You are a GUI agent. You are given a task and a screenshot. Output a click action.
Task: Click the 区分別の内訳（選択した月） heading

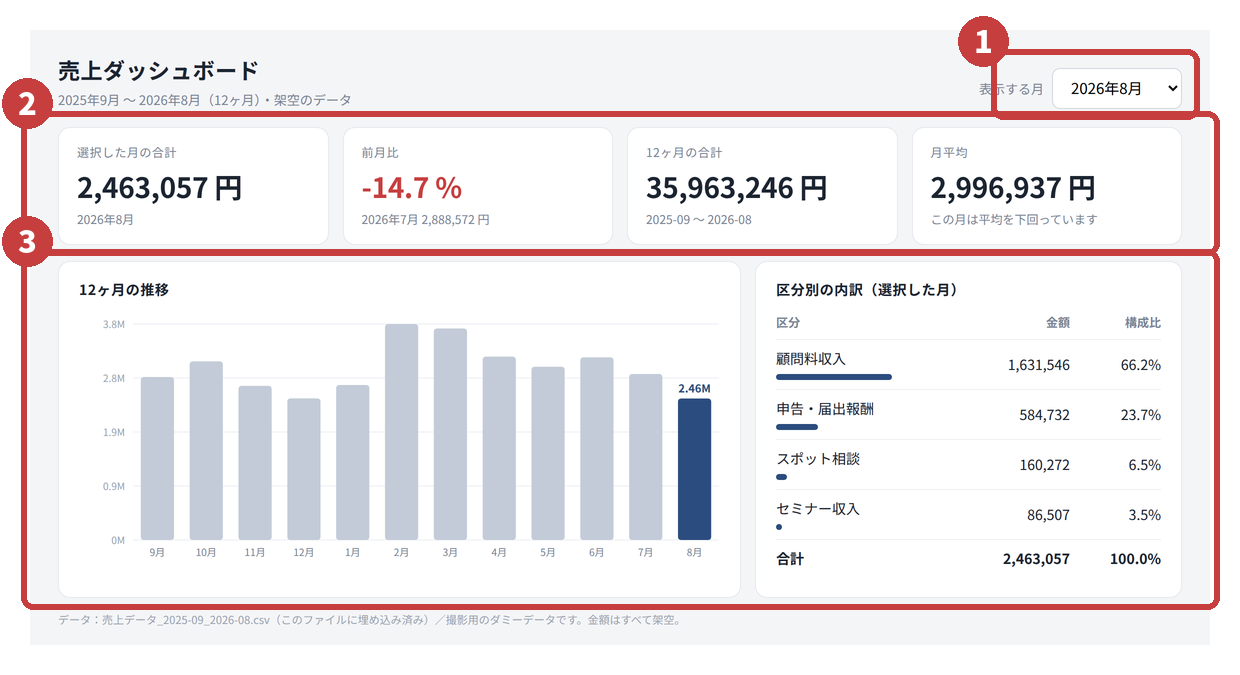coord(867,290)
